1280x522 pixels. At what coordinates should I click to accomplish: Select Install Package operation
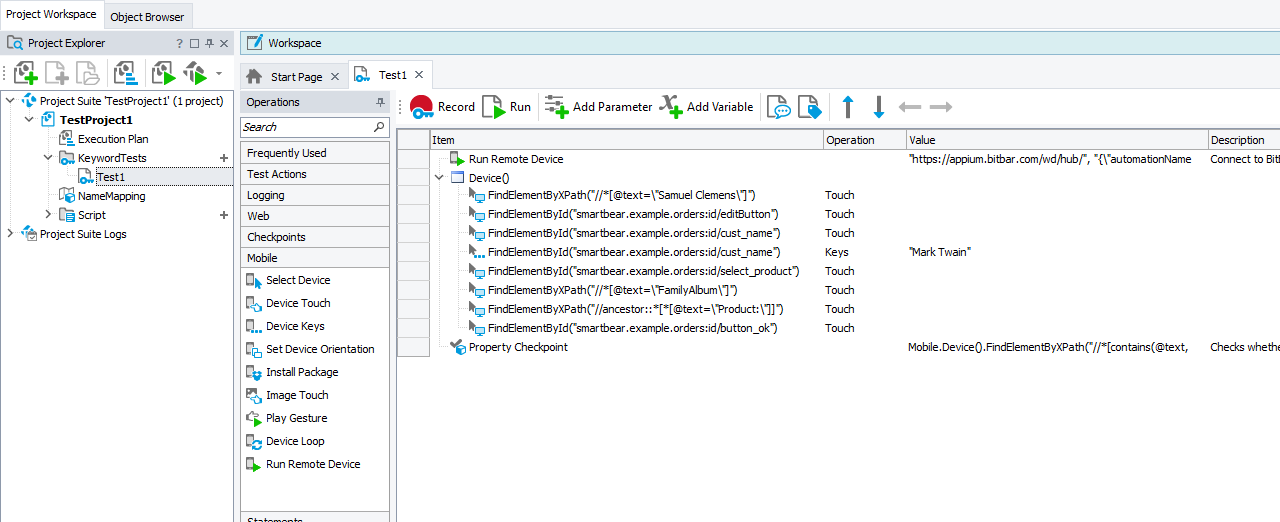302,372
